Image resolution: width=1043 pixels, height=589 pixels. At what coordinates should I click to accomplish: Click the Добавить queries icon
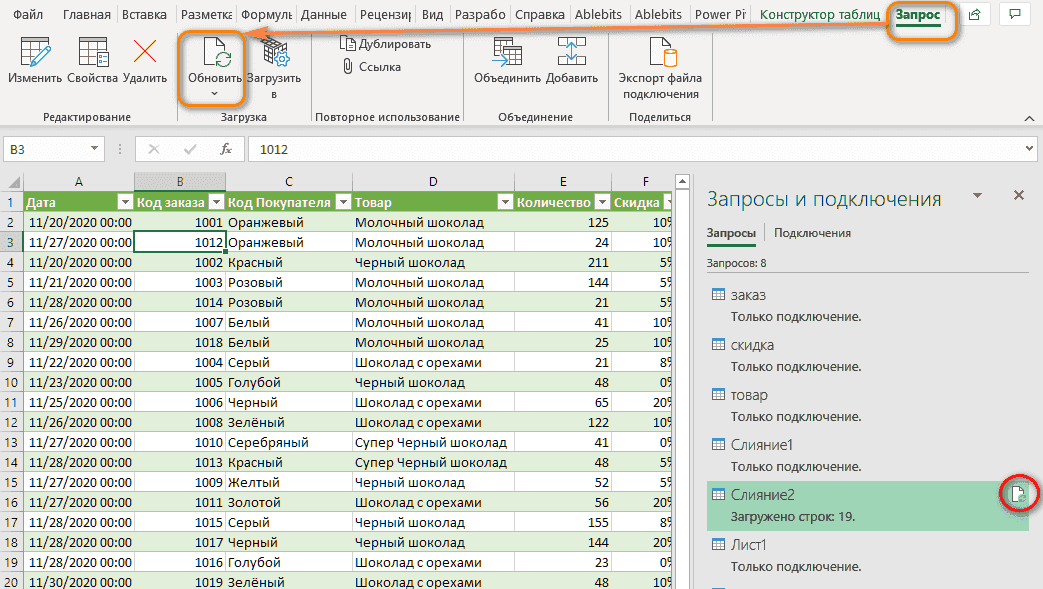click(572, 53)
